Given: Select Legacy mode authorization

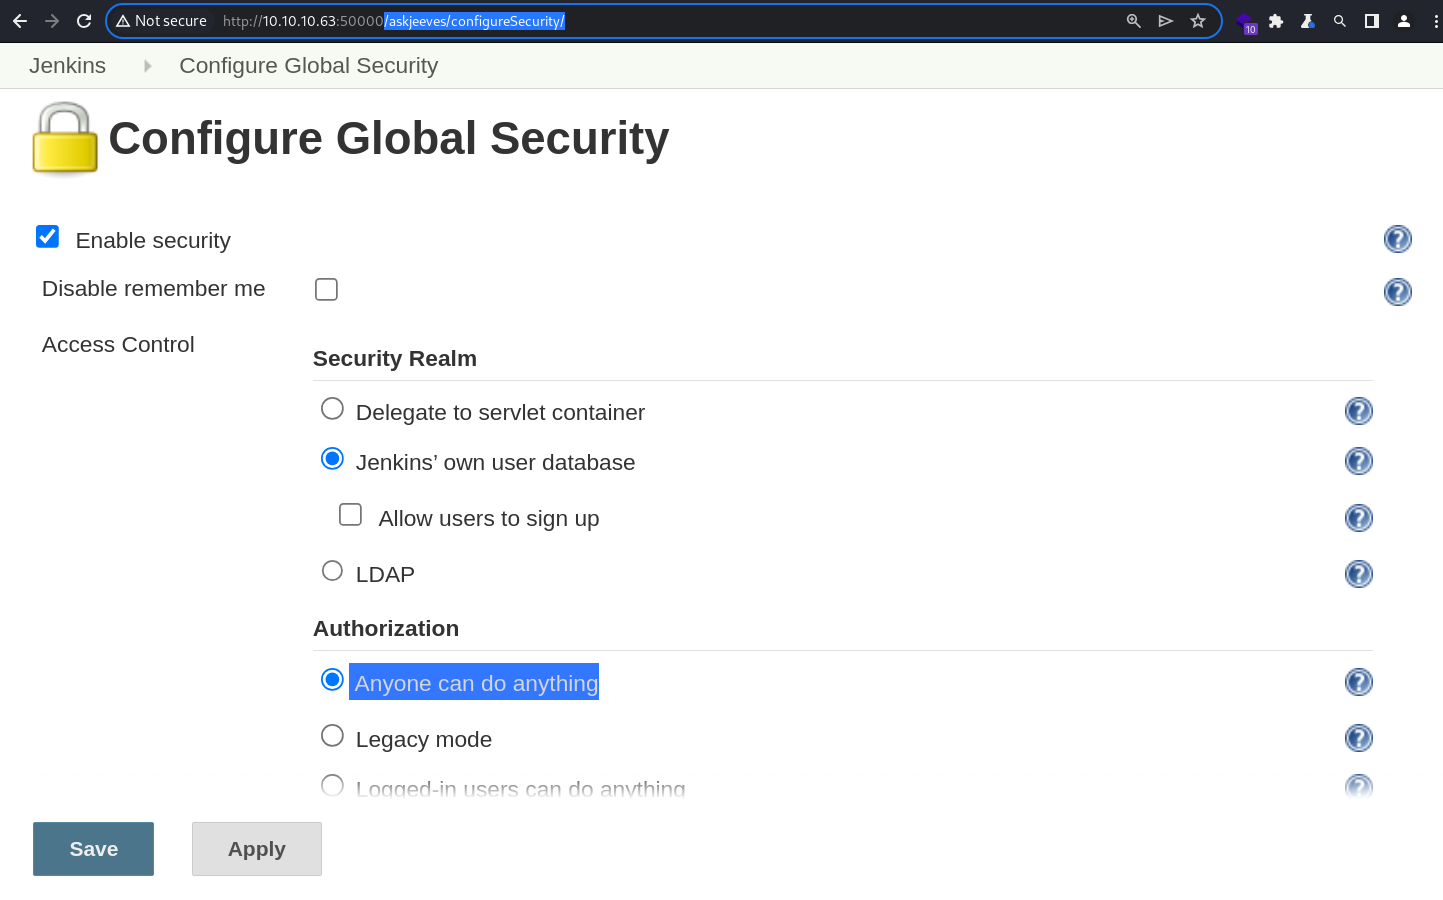Looking at the screenshot, I should [x=332, y=736].
